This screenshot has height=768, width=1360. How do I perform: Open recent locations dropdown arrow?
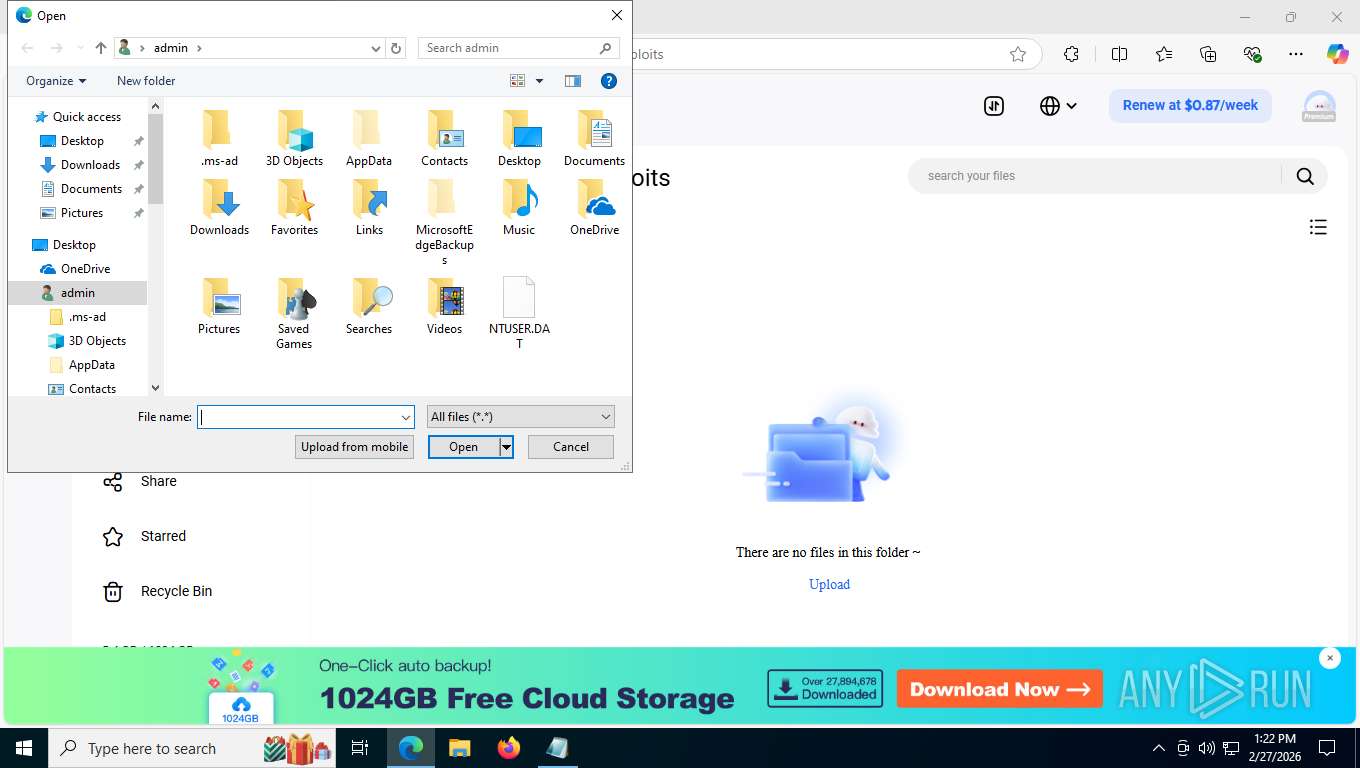80,48
